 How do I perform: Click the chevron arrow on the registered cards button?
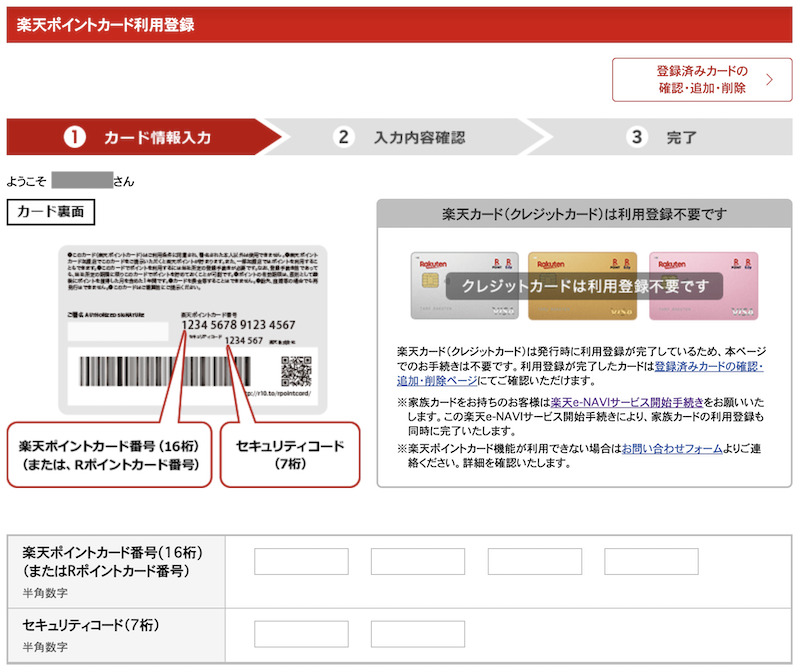tap(769, 81)
